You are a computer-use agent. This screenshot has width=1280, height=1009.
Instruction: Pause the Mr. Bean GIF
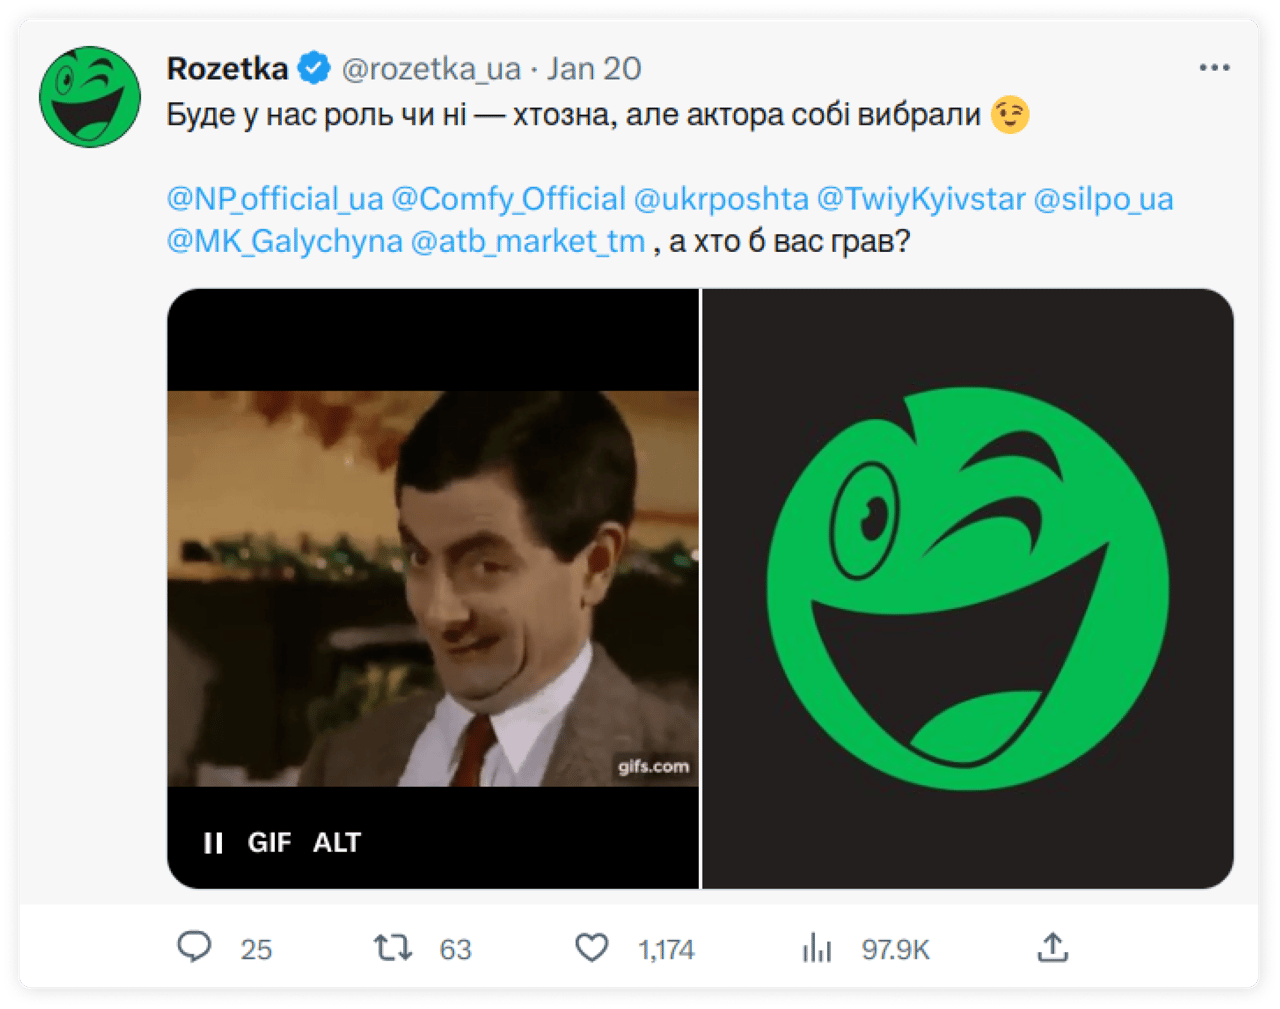[212, 842]
